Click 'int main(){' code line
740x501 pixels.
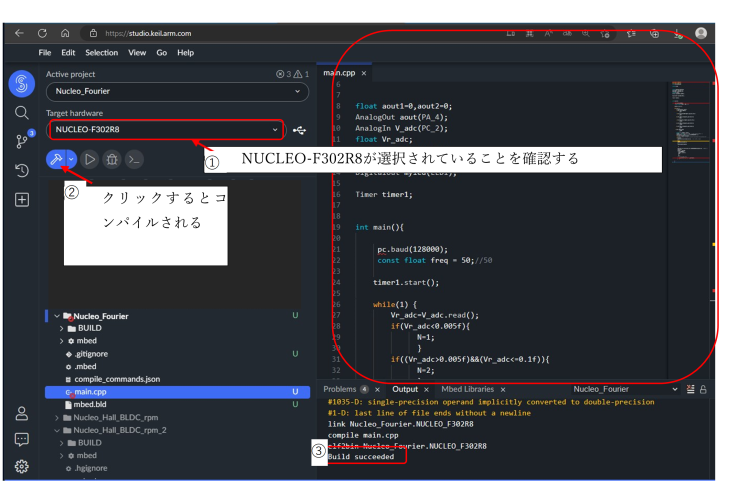click(379, 227)
